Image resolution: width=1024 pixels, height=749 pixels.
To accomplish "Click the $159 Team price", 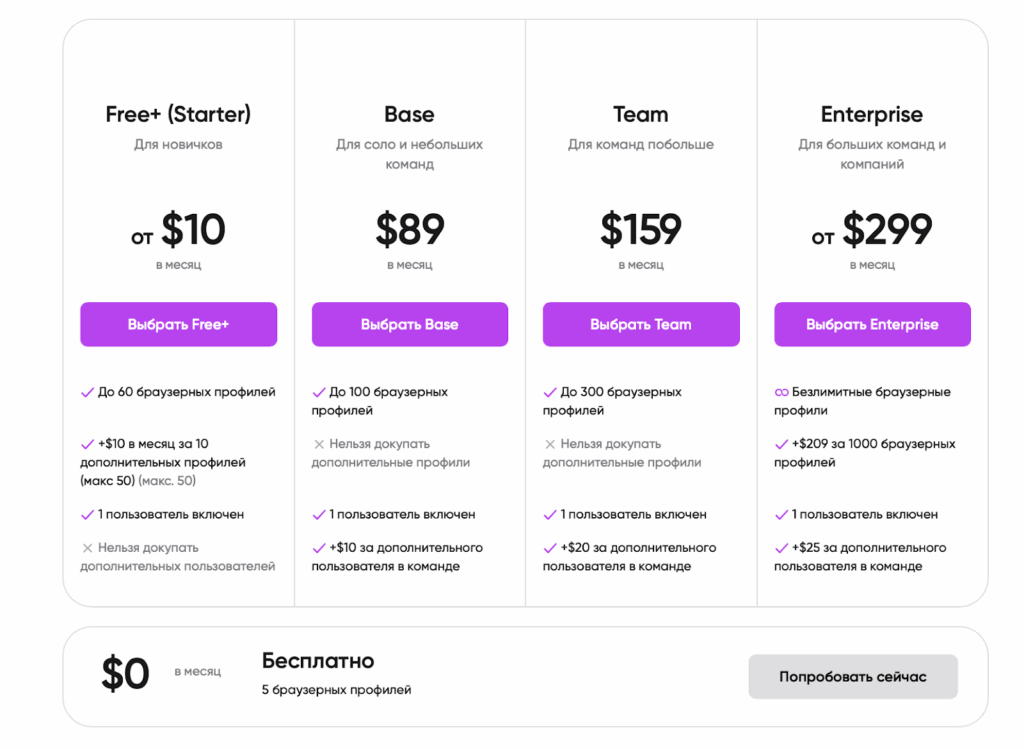I will (x=641, y=230).
